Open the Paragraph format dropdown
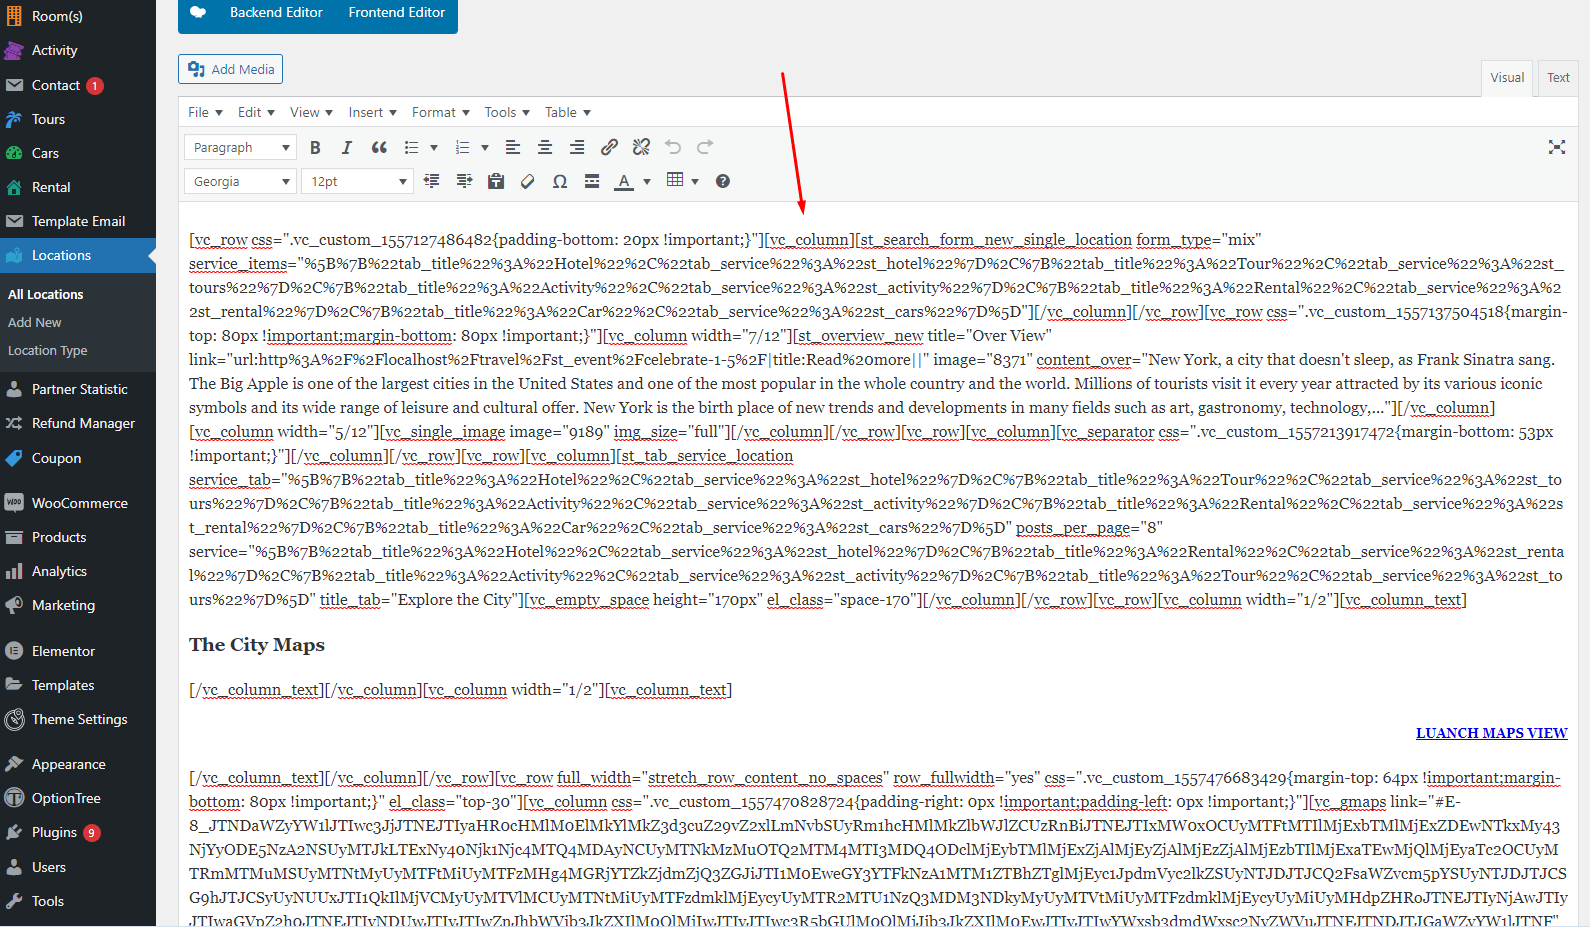This screenshot has width=1590, height=927. pyautogui.click(x=240, y=148)
